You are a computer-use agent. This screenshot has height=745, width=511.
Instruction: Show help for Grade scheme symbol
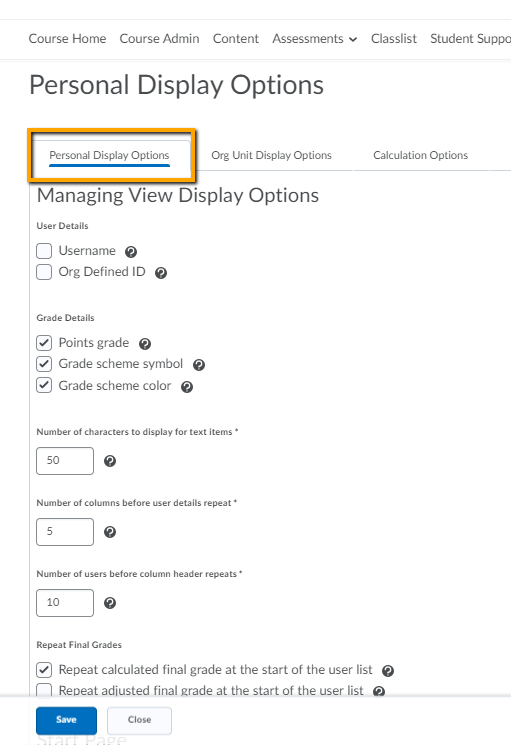(199, 364)
